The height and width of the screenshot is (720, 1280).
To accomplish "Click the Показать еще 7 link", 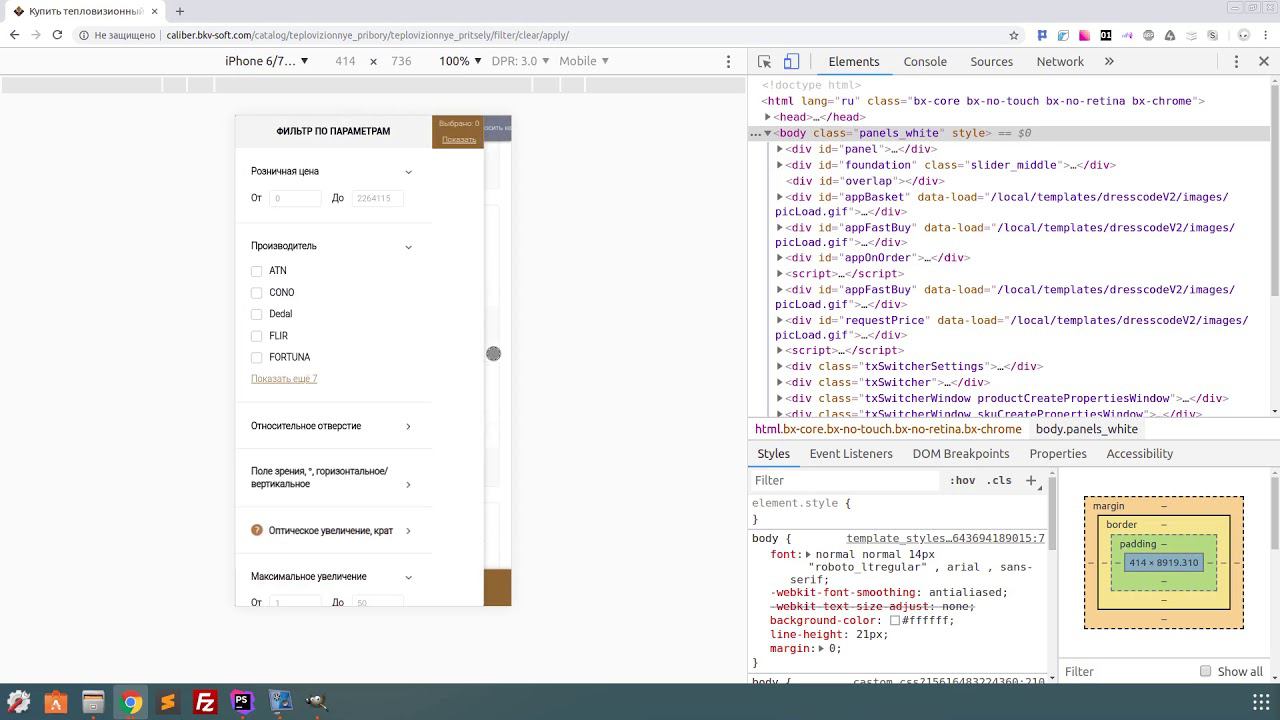I will coord(284,379).
